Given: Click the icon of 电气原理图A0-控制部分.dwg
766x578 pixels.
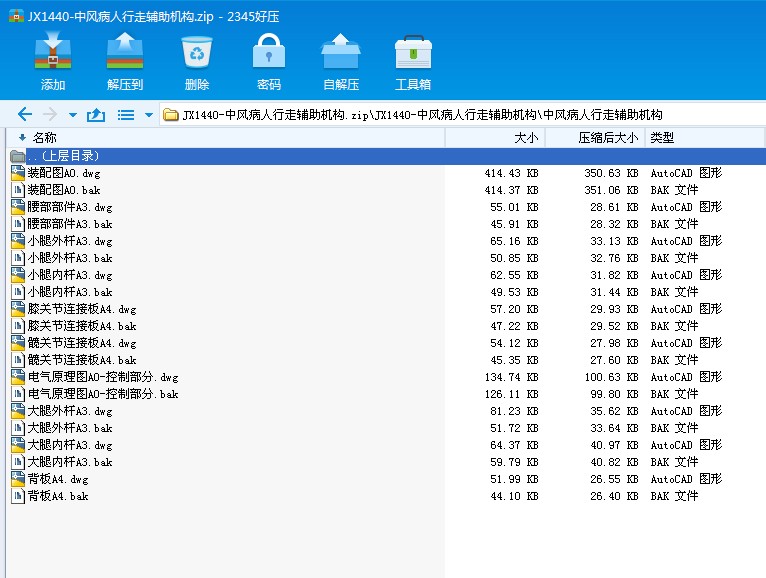Looking at the screenshot, I should (x=18, y=377).
